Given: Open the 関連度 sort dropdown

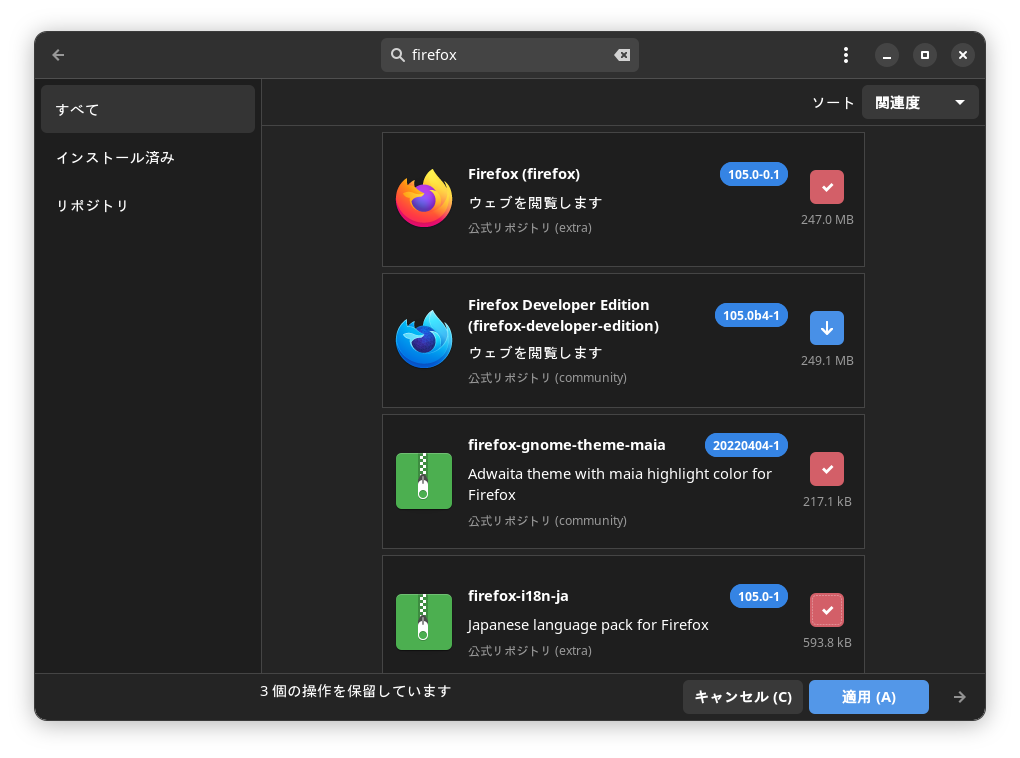Looking at the screenshot, I should click(920, 103).
